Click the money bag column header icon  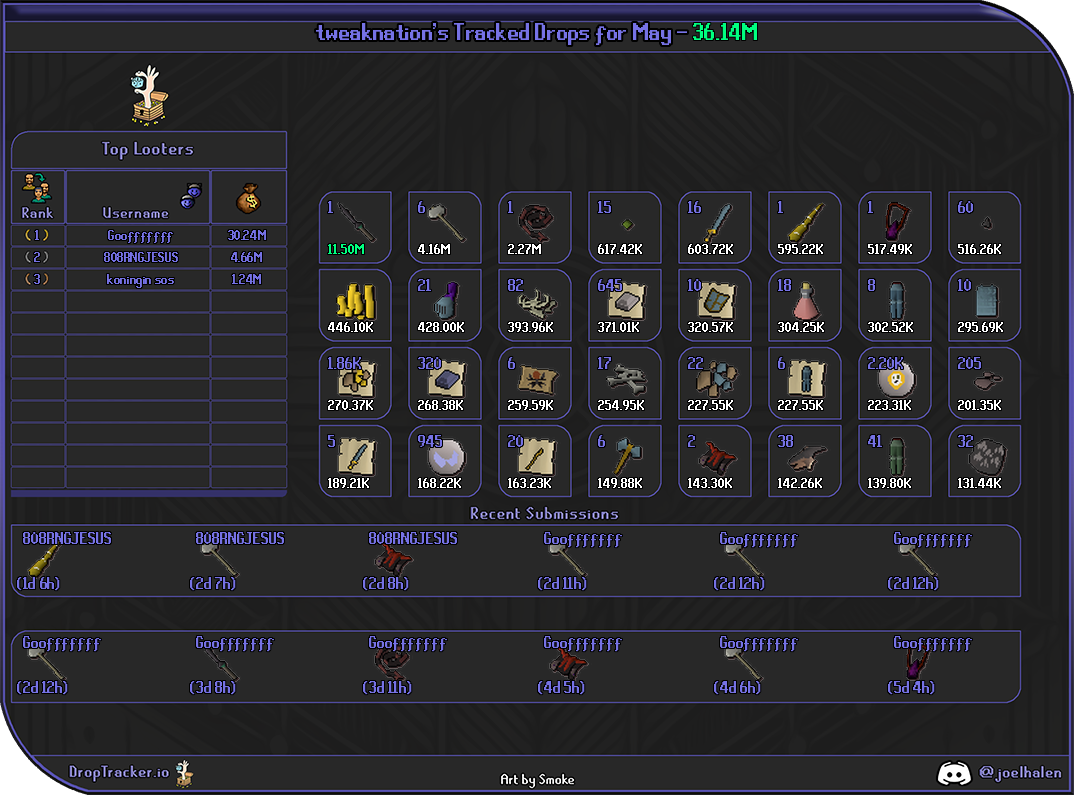point(249,199)
